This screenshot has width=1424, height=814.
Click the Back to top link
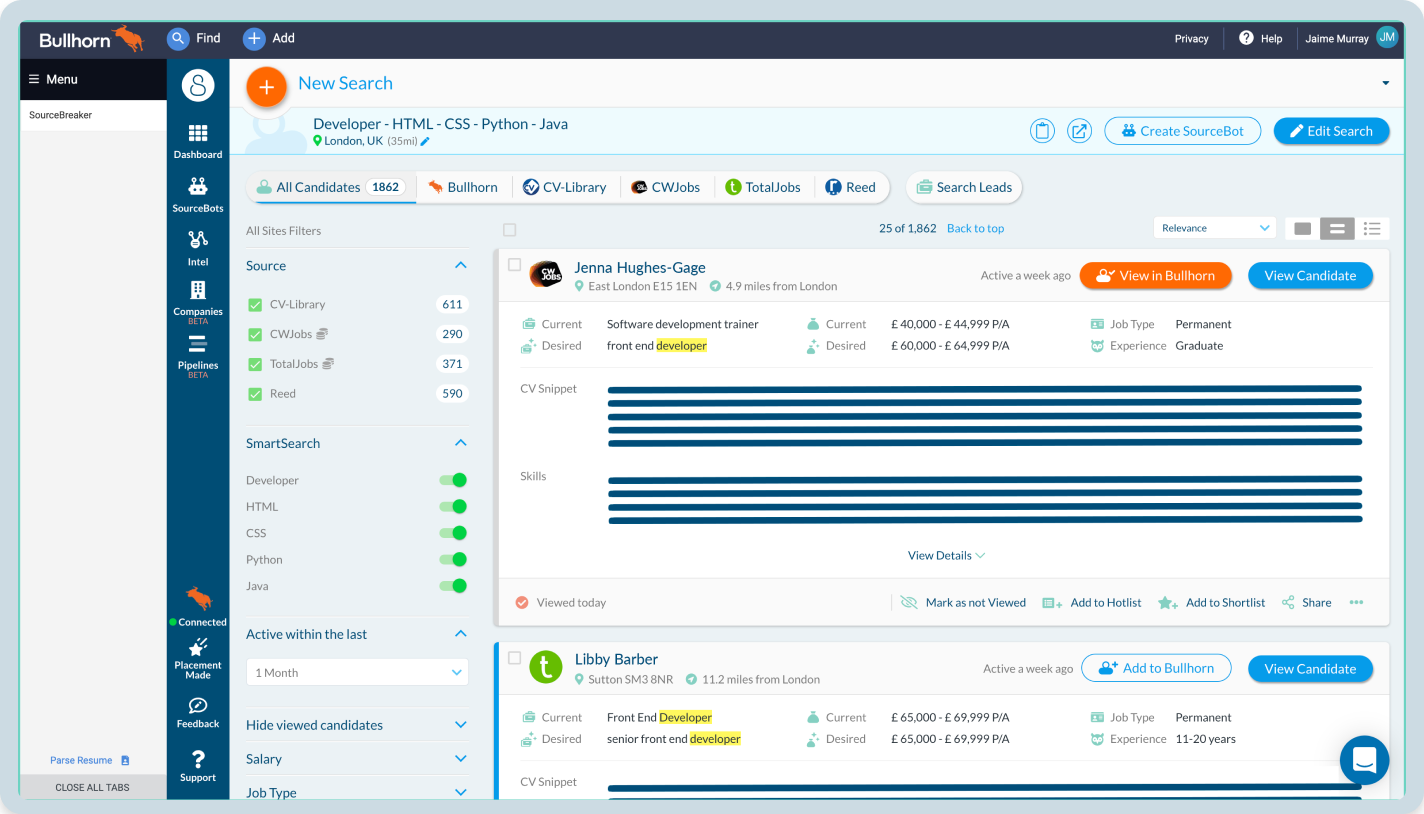pos(975,229)
